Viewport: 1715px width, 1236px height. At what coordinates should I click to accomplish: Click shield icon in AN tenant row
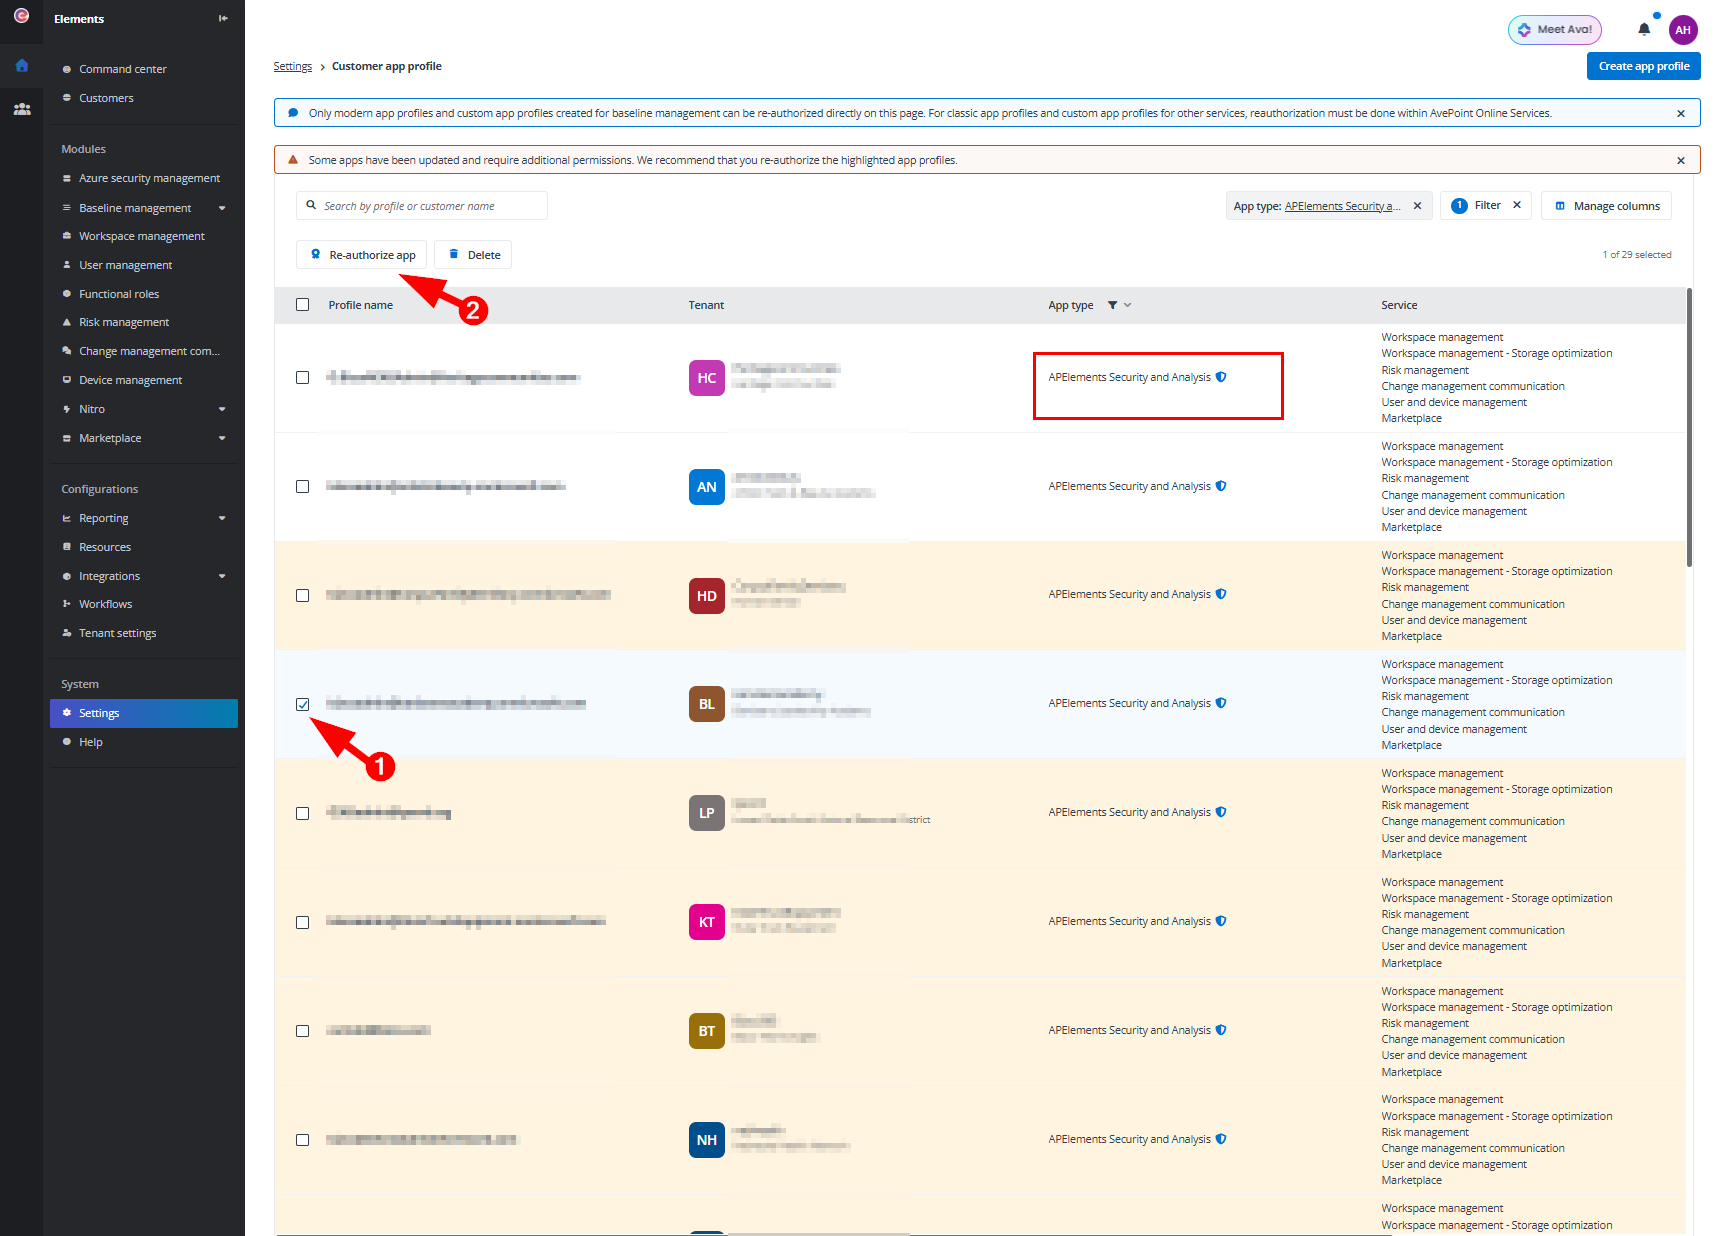pyautogui.click(x=1221, y=486)
